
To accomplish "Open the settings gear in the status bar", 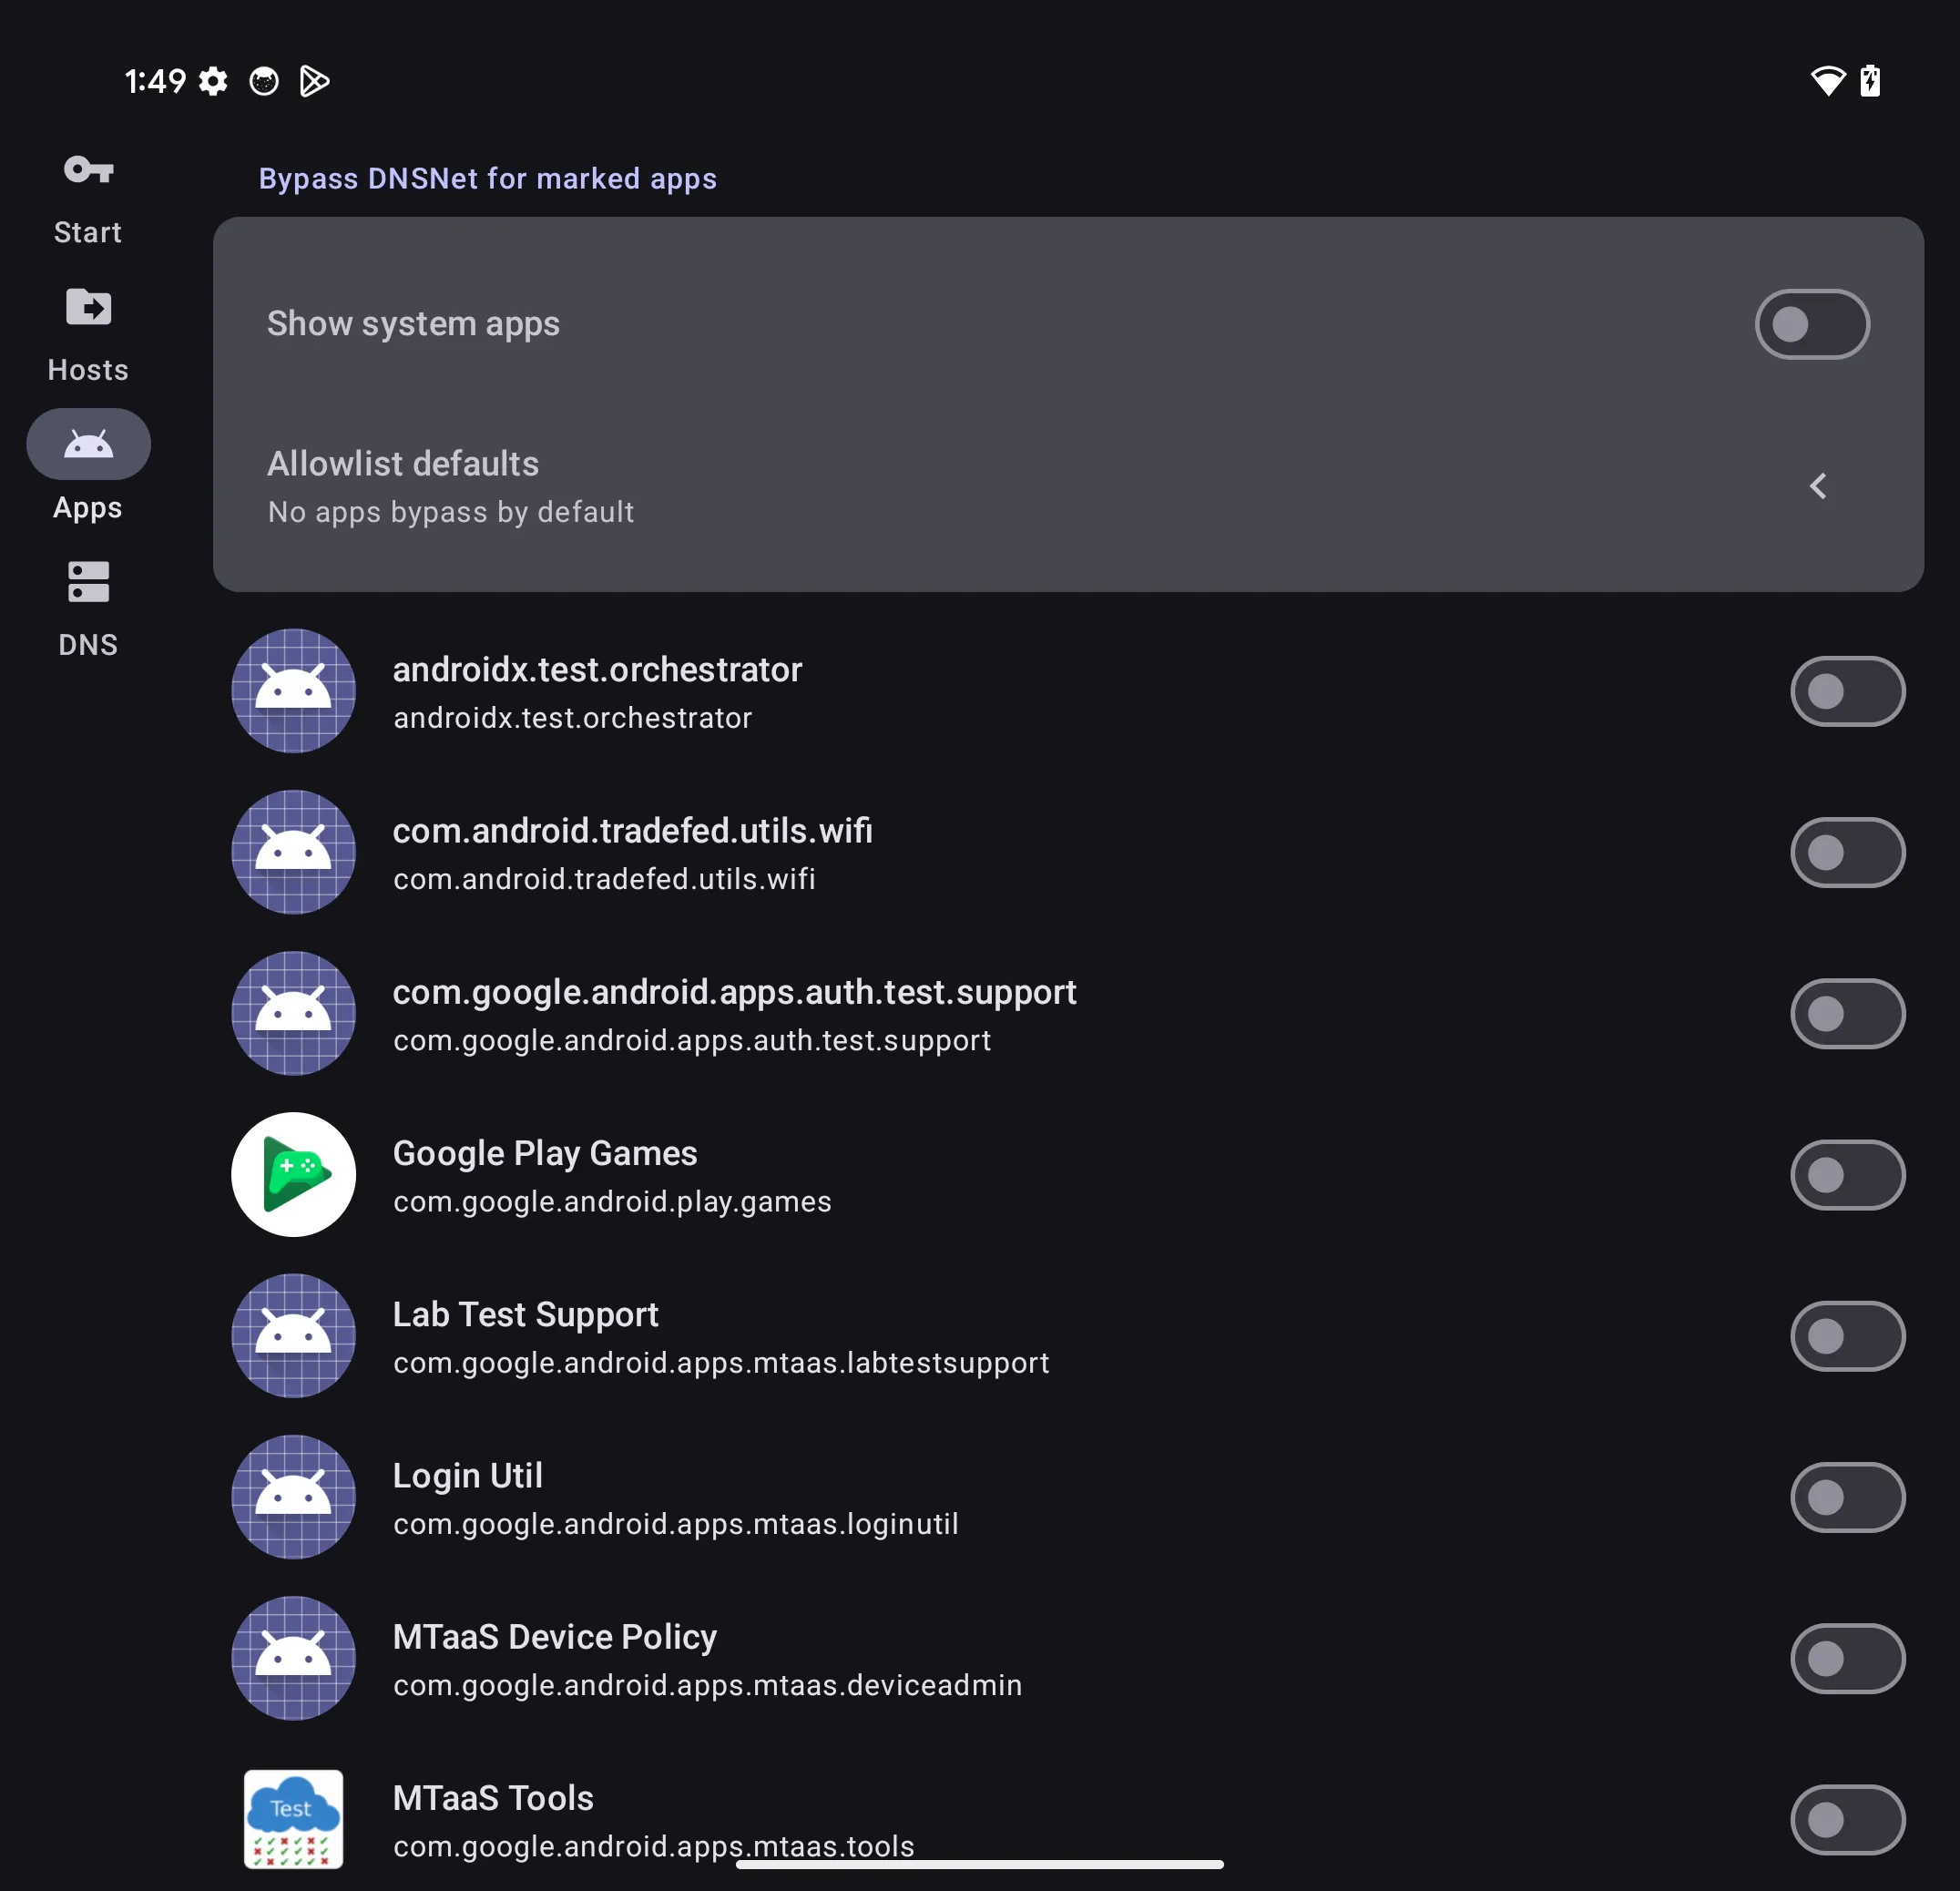I will pos(213,81).
